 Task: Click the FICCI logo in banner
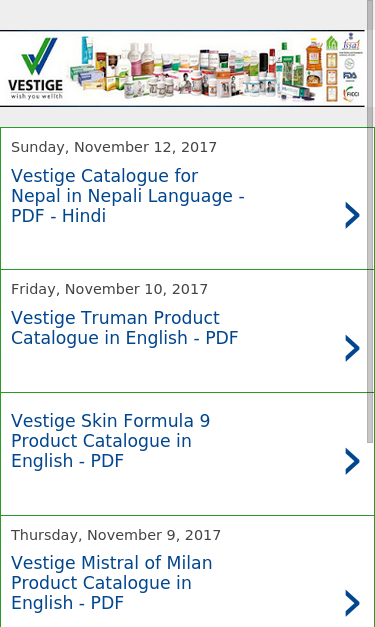351,94
